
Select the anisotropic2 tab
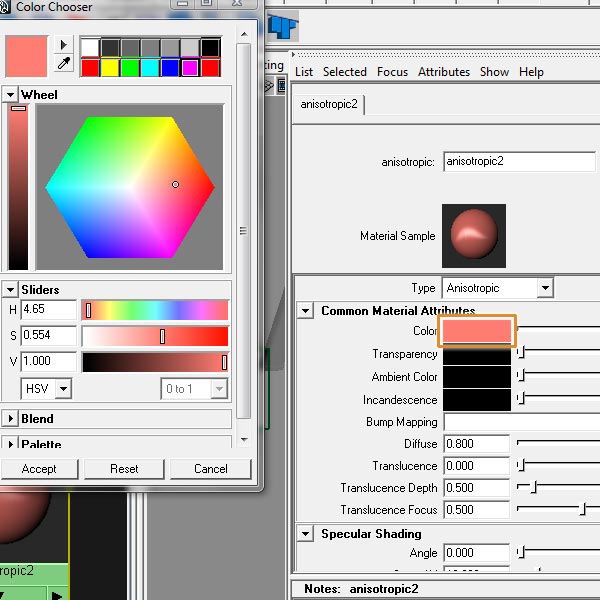click(329, 104)
